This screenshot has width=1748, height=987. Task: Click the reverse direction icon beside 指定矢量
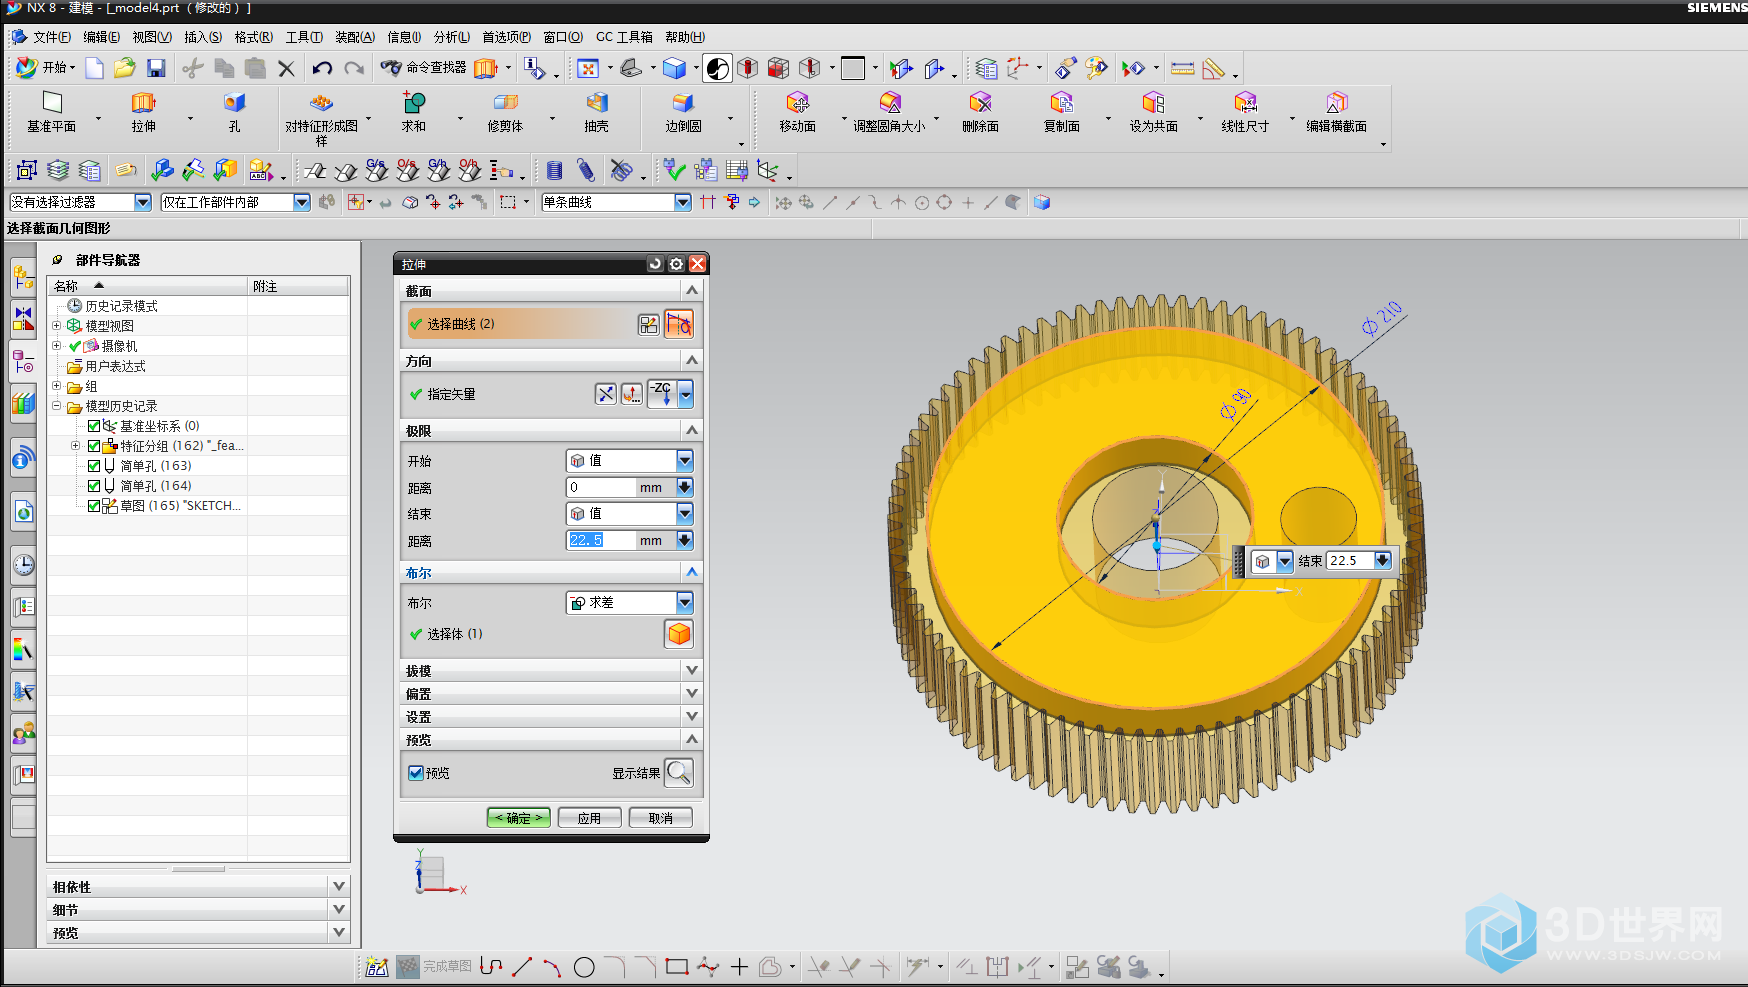(606, 394)
